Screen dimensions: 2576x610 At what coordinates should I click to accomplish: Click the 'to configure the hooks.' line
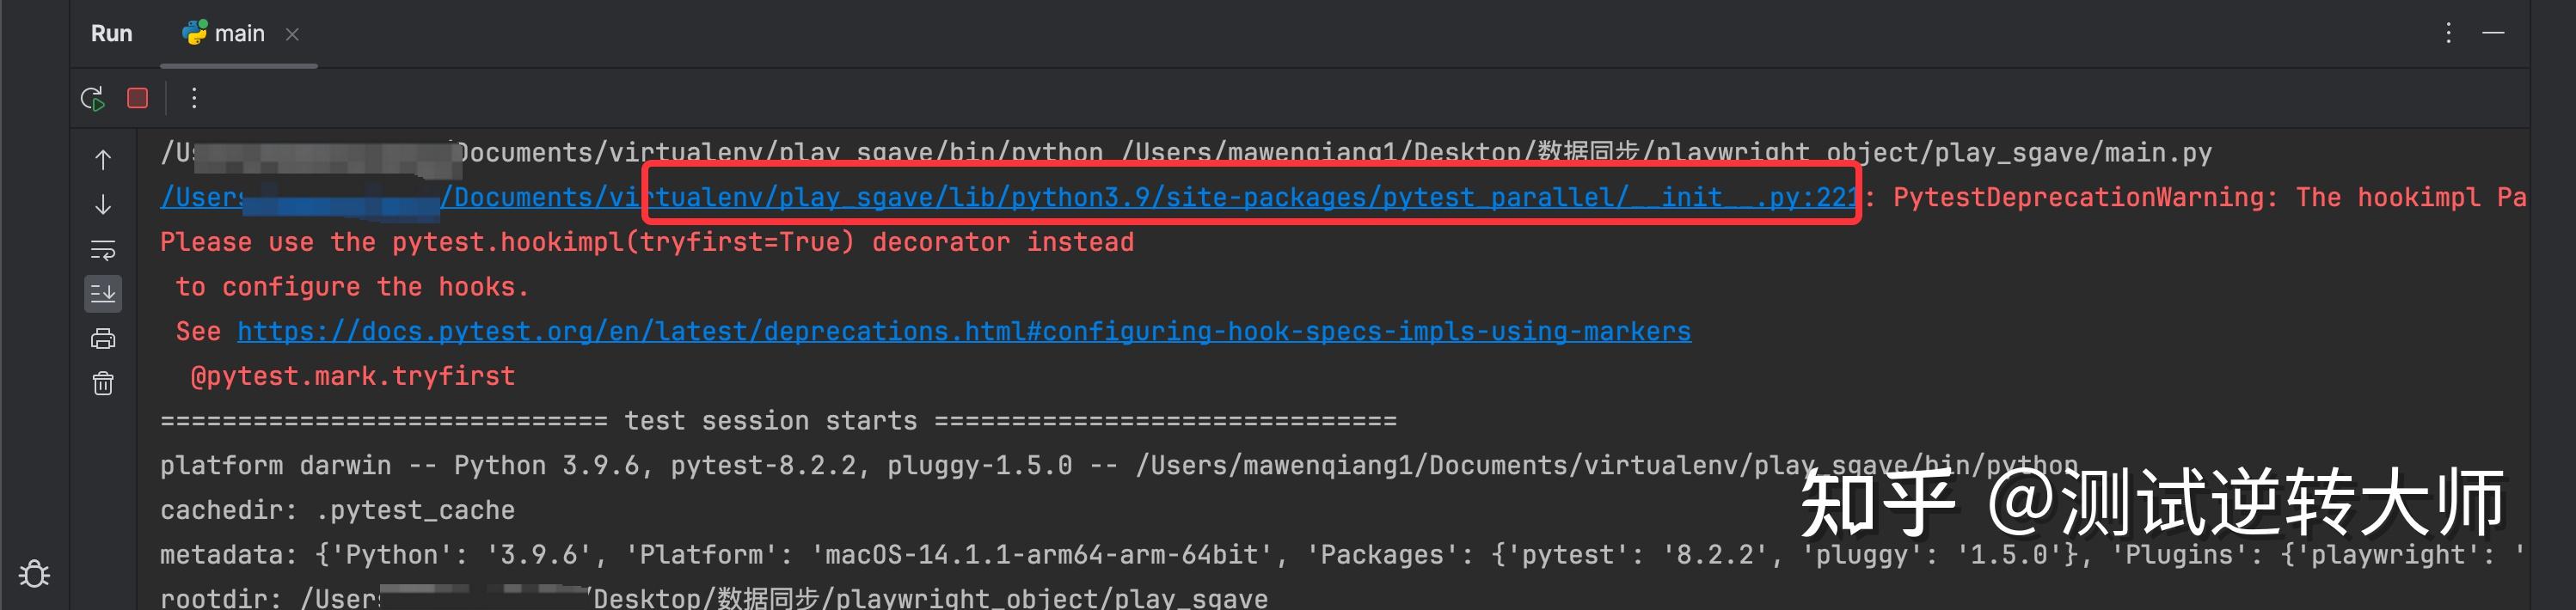click(352, 287)
